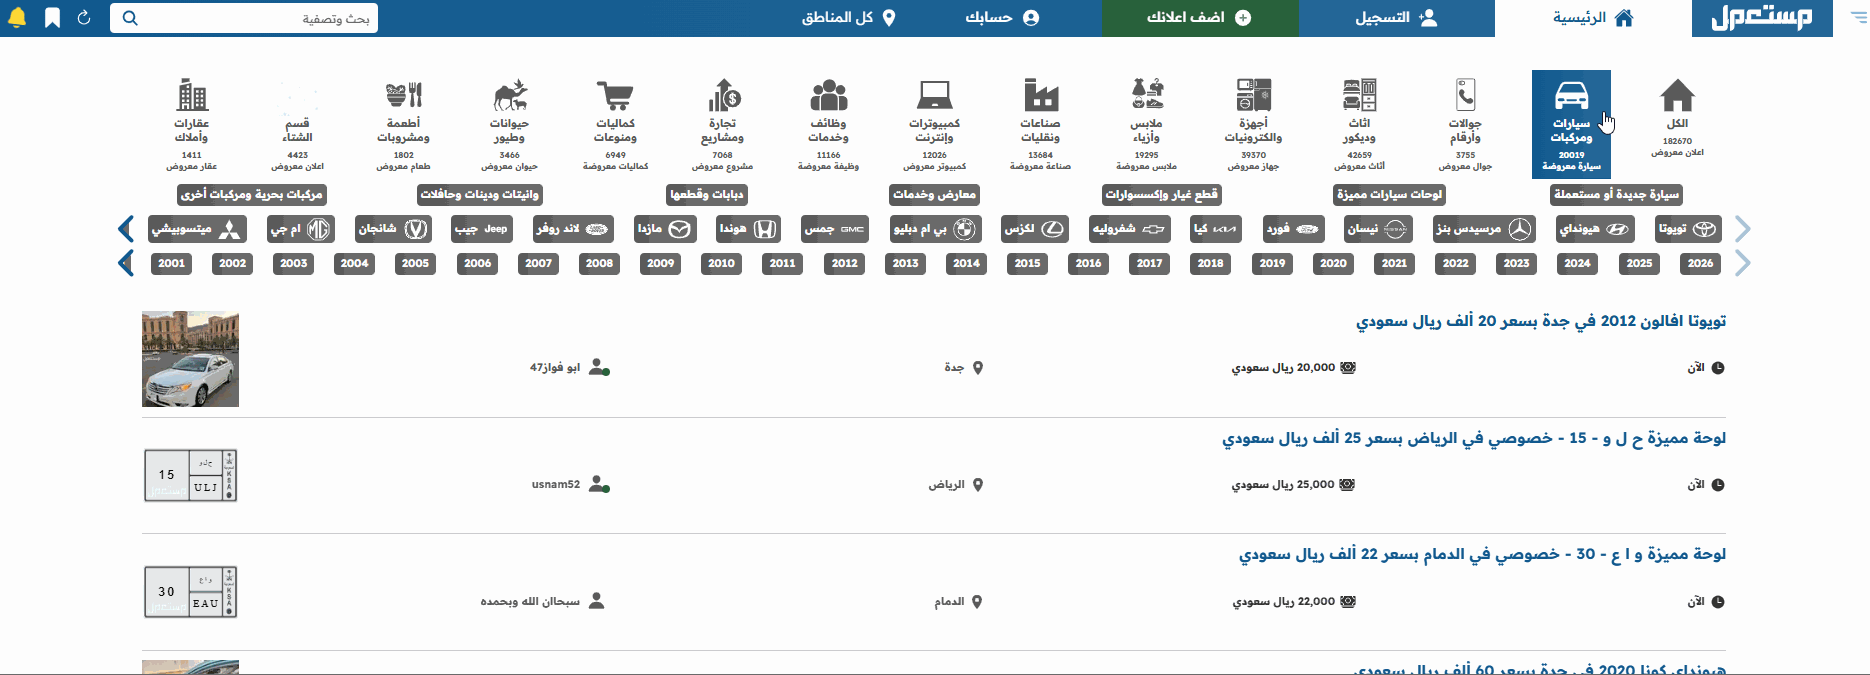Select حيوانات وطيور animals category

(509, 124)
